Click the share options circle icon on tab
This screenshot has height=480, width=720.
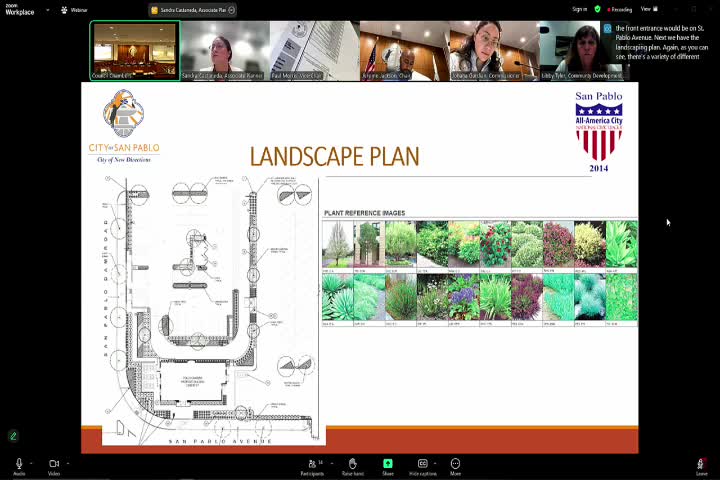tap(231, 10)
